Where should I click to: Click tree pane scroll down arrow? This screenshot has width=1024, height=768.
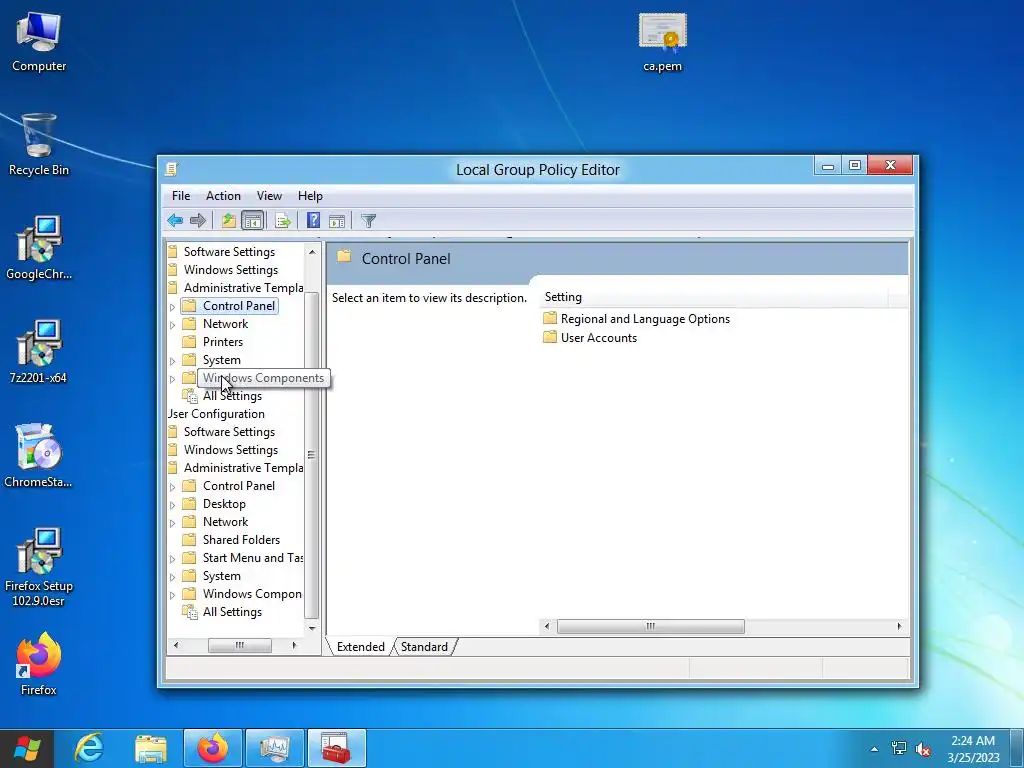tap(312, 628)
